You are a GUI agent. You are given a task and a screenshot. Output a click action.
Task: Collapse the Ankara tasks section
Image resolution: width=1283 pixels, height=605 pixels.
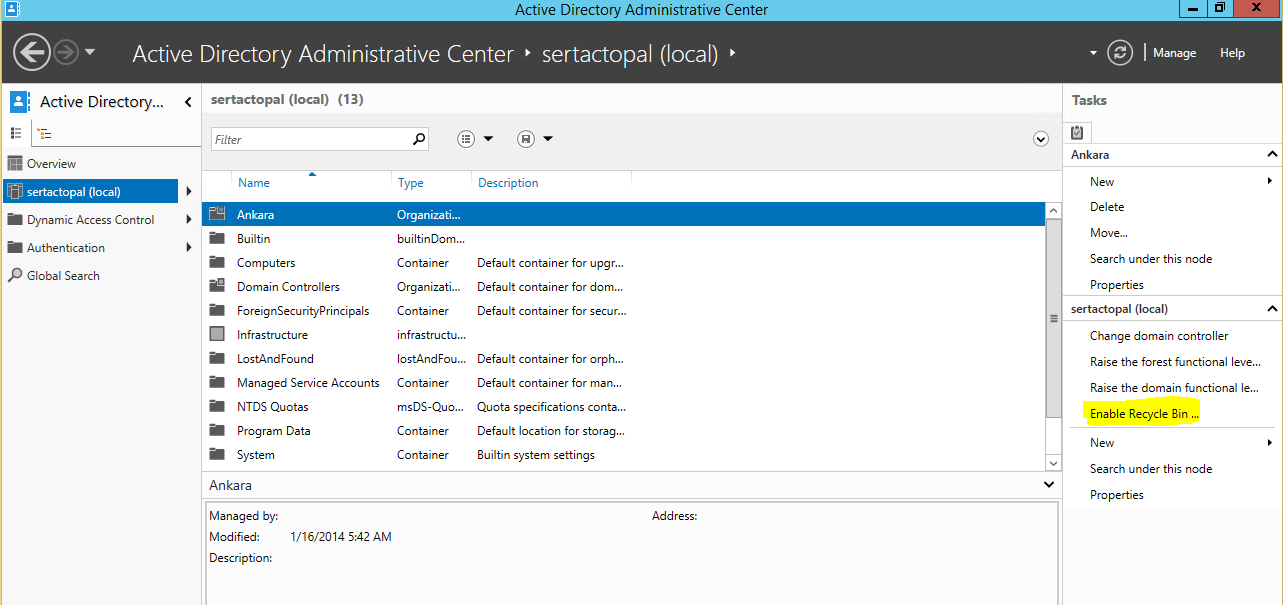[1272, 155]
